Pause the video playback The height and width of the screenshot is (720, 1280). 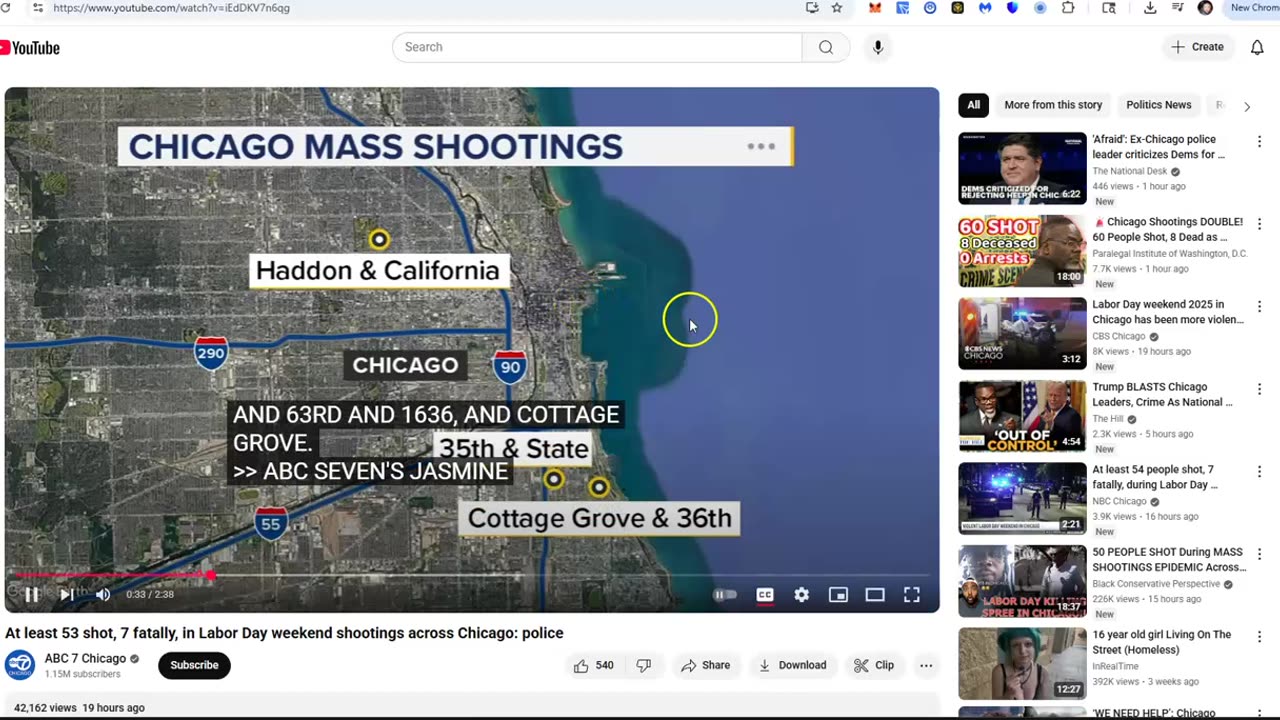click(31, 595)
